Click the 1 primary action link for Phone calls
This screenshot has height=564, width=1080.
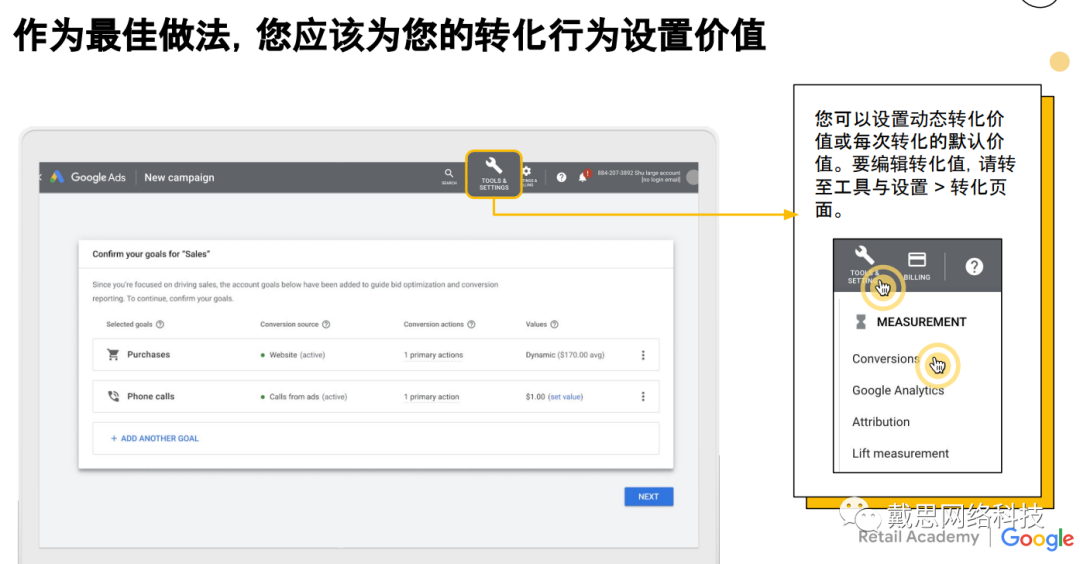point(431,397)
